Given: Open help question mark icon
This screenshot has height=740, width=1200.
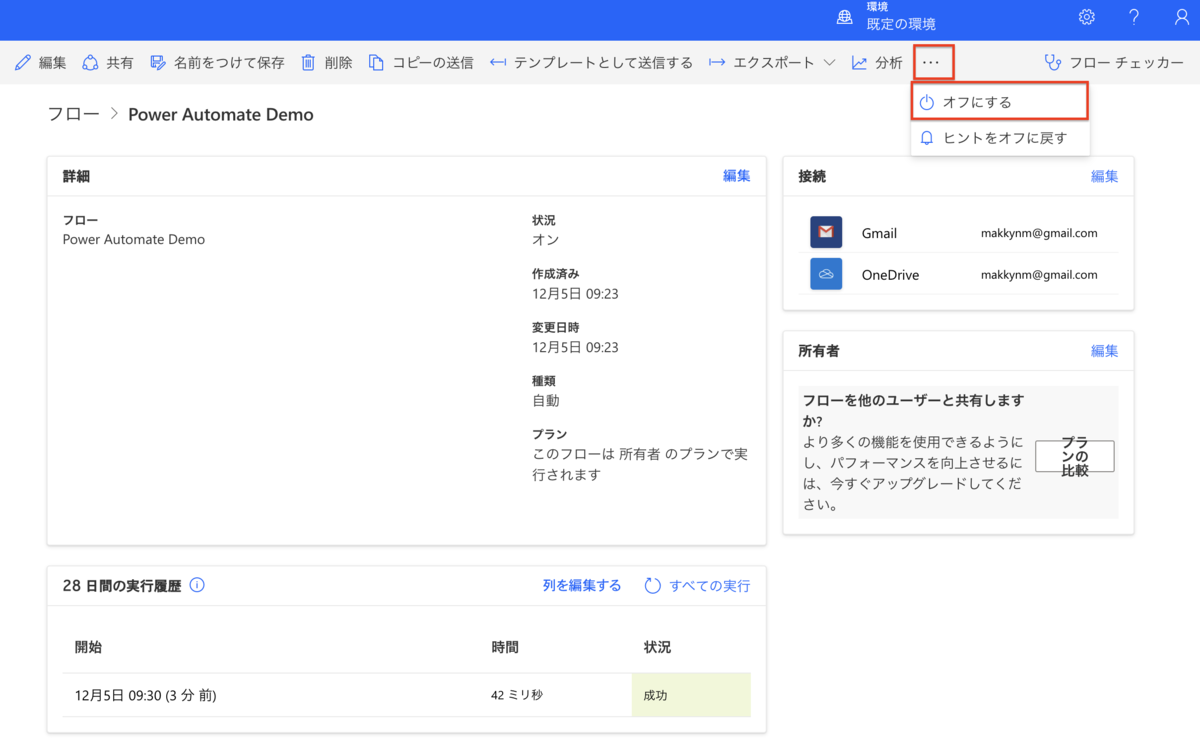Looking at the screenshot, I should (1134, 17).
